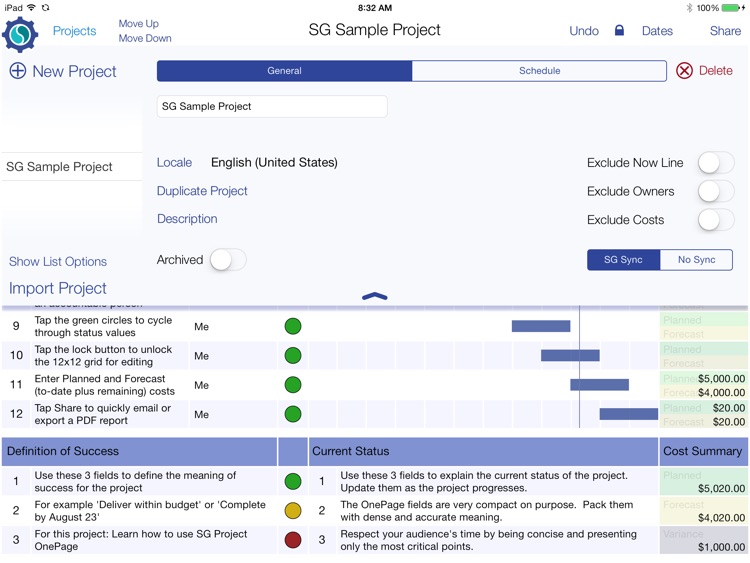The image size is (750, 563).
Task: Toggle the Archived switch
Action: point(228,260)
